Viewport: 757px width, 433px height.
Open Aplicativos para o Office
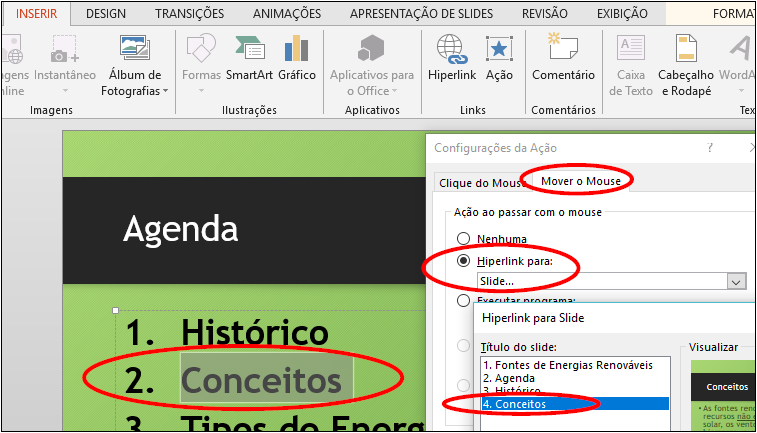[372, 63]
